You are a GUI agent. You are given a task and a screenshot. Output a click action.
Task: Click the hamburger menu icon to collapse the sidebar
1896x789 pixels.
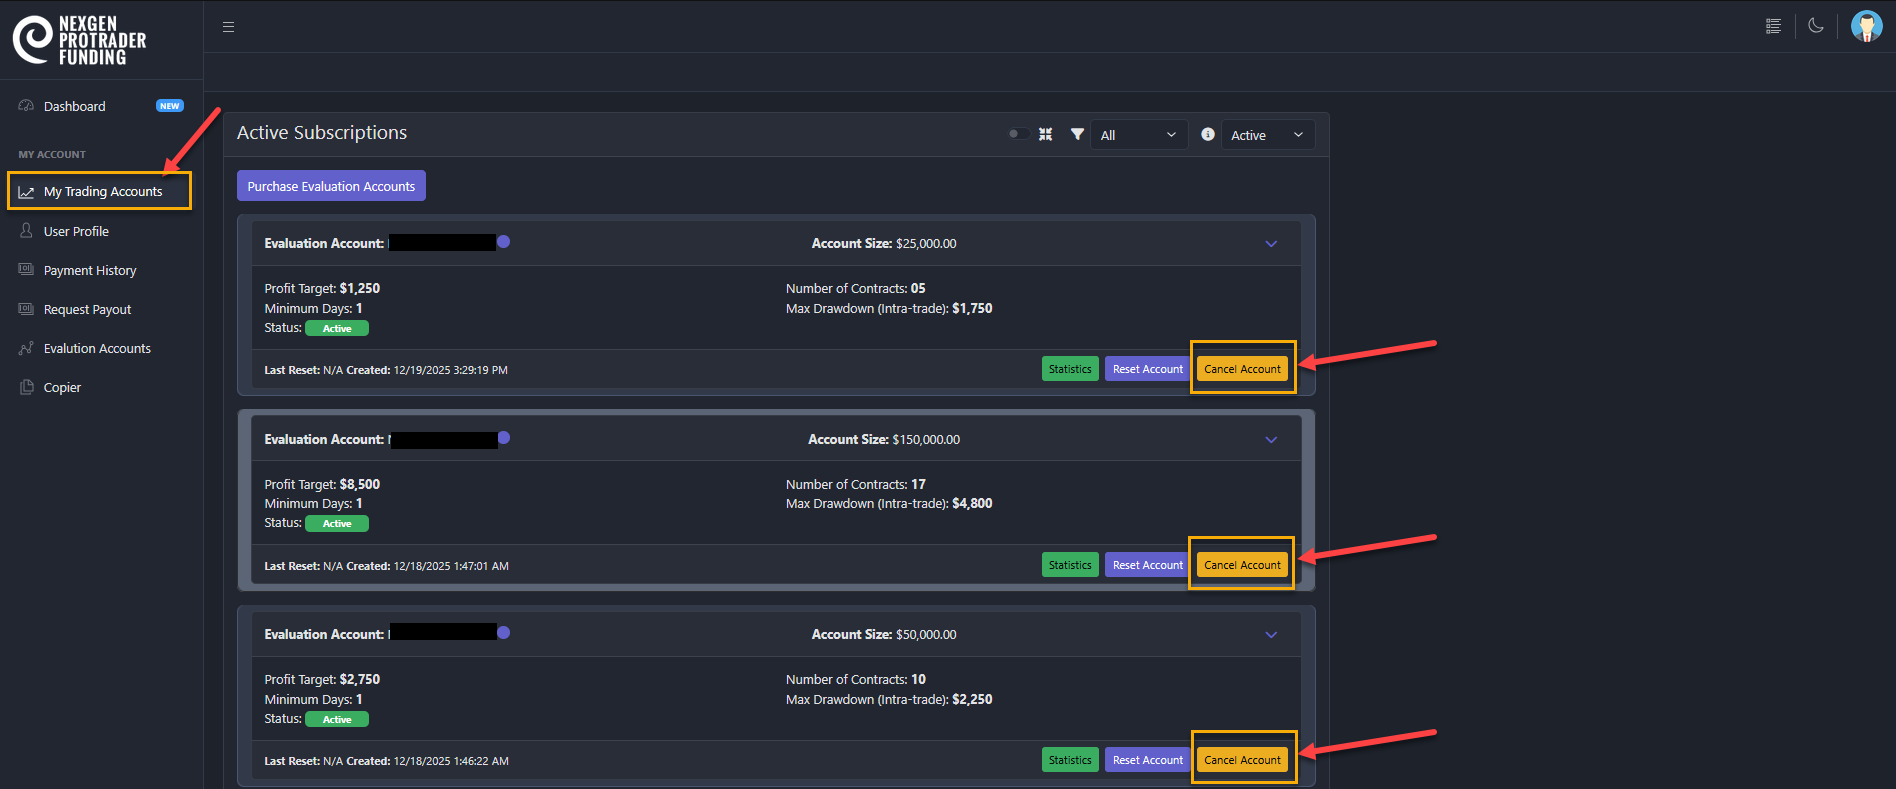pyautogui.click(x=228, y=27)
